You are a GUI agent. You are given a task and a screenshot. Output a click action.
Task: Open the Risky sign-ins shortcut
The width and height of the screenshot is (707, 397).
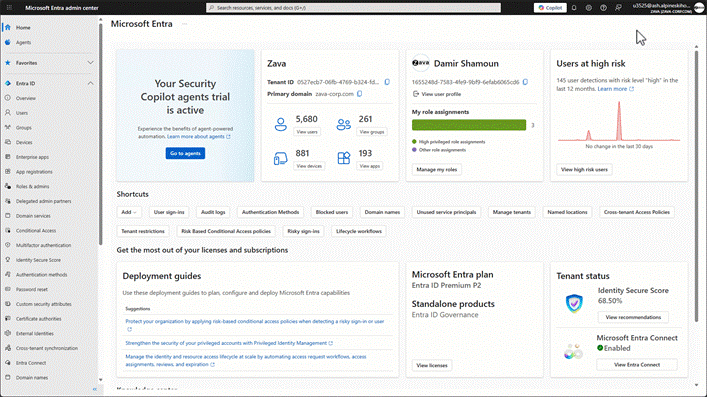(x=303, y=231)
